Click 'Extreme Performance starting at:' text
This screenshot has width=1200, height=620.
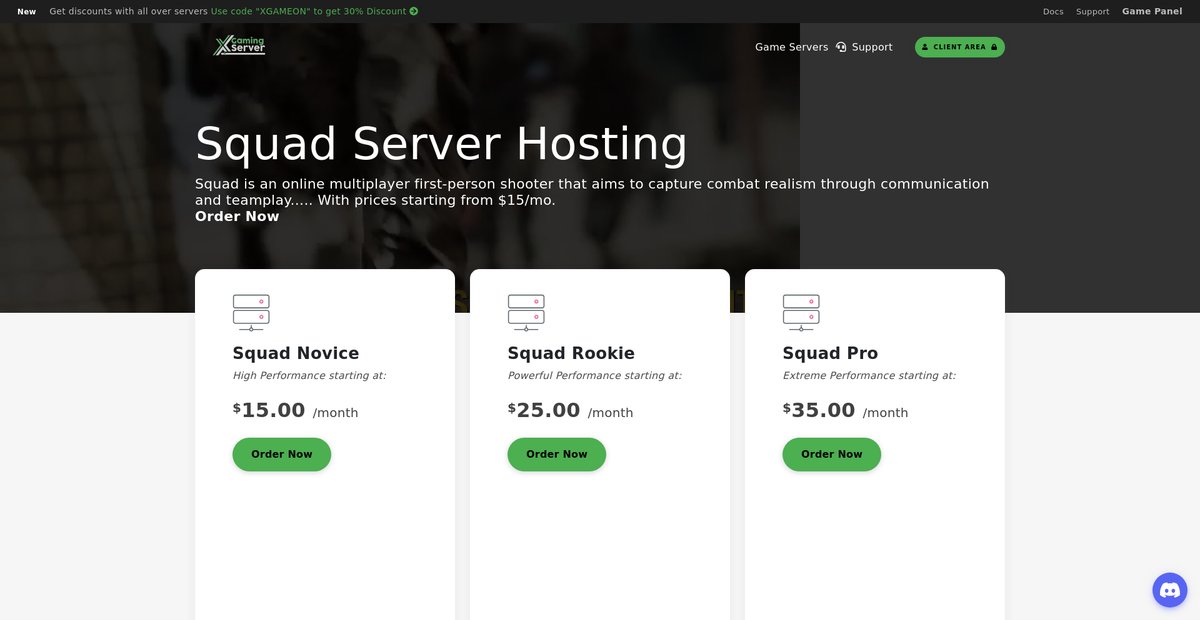click(x=869, y=376)
